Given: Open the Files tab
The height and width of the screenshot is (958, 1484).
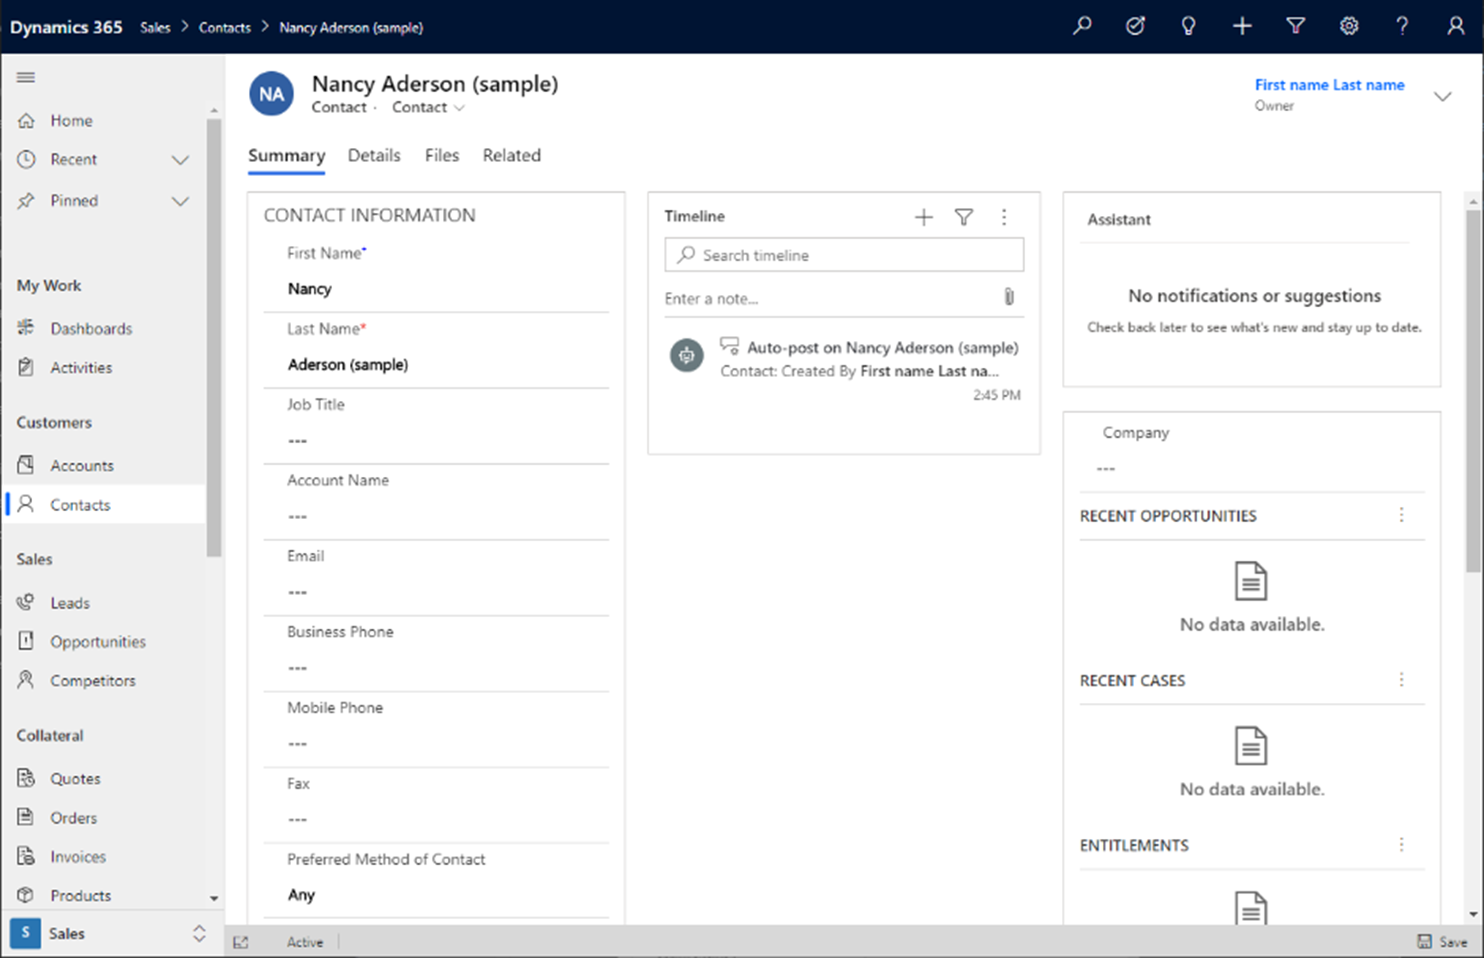Looking at the screenshot, I should [441, 156].
